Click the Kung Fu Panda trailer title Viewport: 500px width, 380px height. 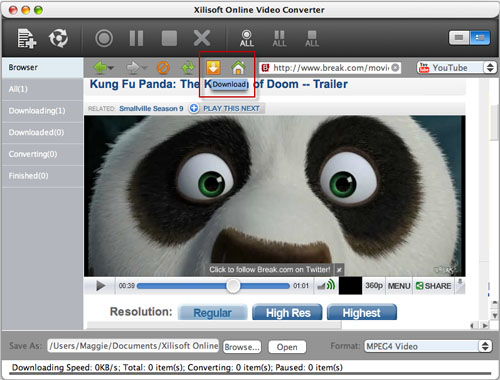[219, 84]
